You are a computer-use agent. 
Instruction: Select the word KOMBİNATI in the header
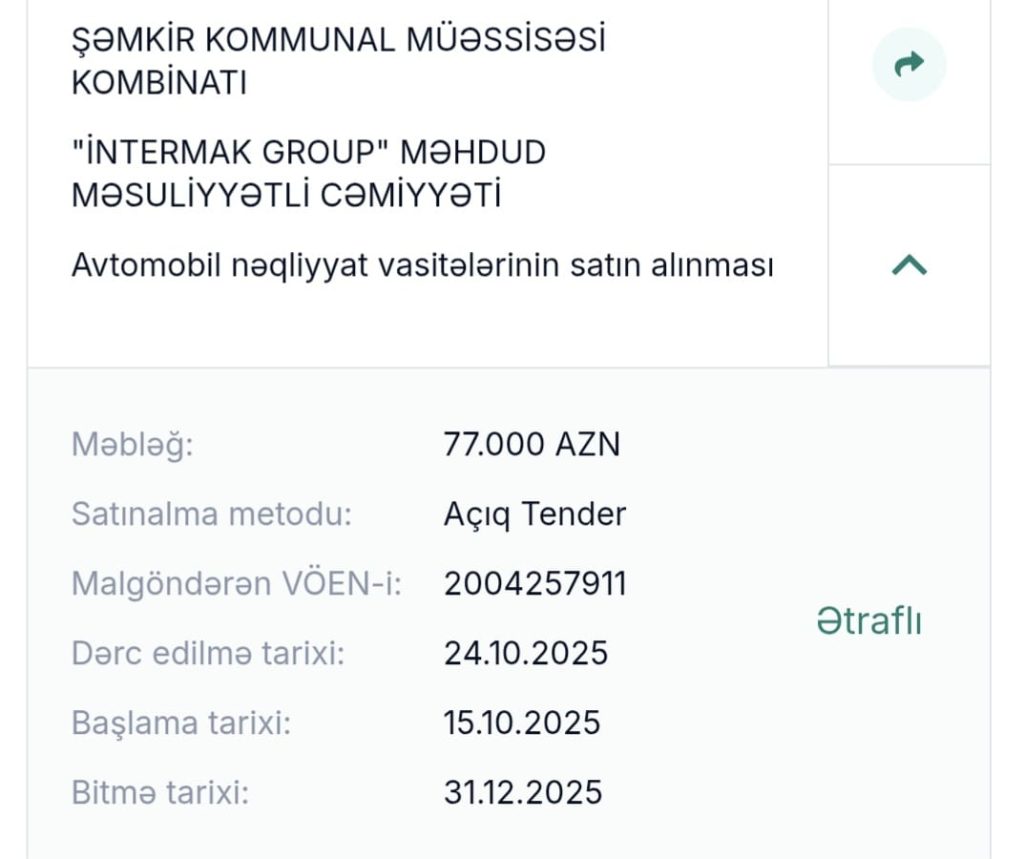(x=159, y=83)
